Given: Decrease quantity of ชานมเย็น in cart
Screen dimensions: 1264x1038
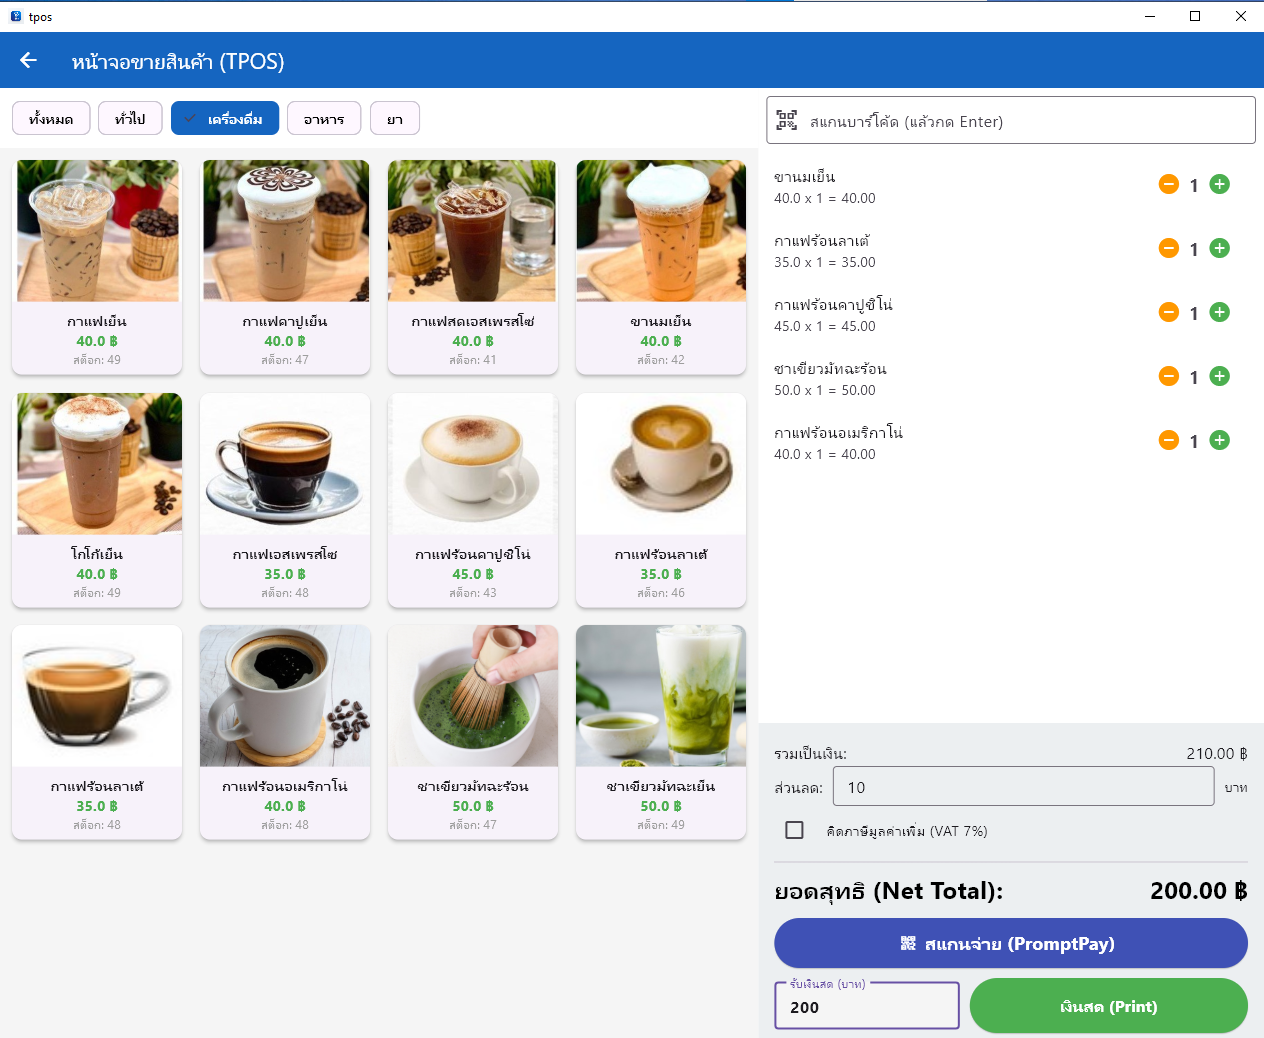Looking at the screenshot, I should pos(1168,184).
